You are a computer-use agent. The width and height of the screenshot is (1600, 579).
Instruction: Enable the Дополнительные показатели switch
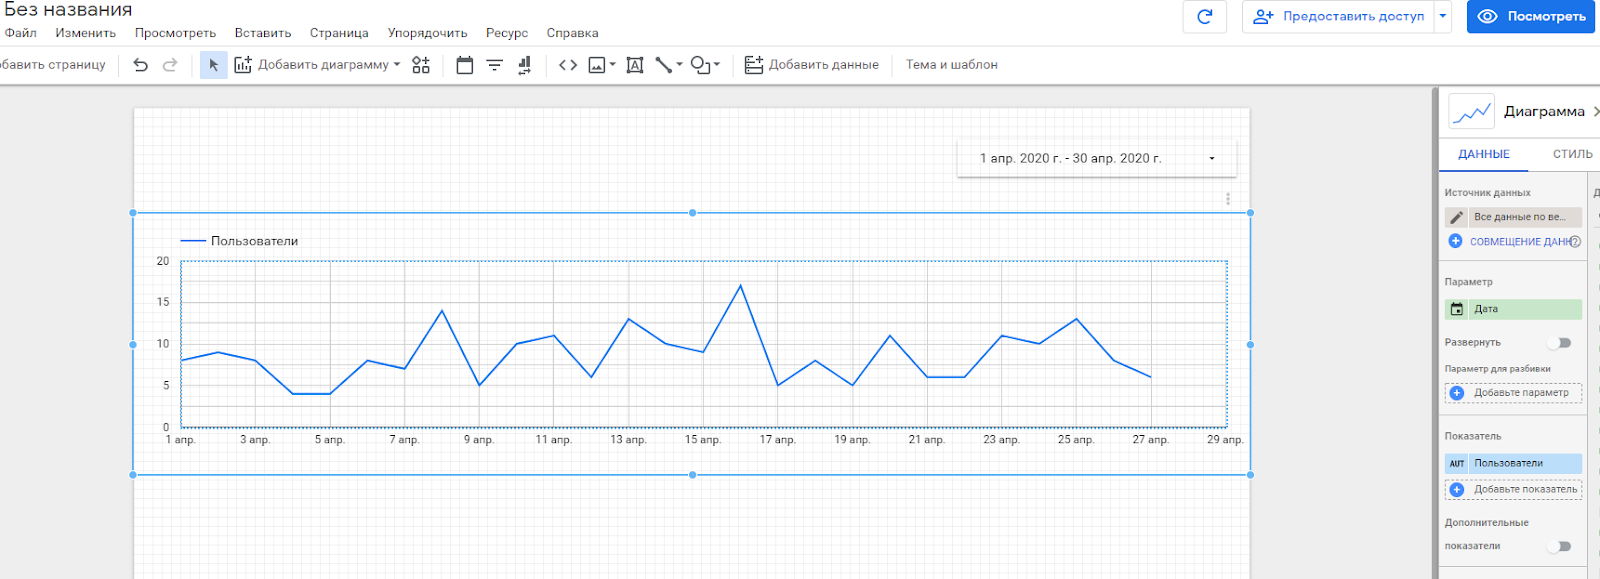[1559, 546]
